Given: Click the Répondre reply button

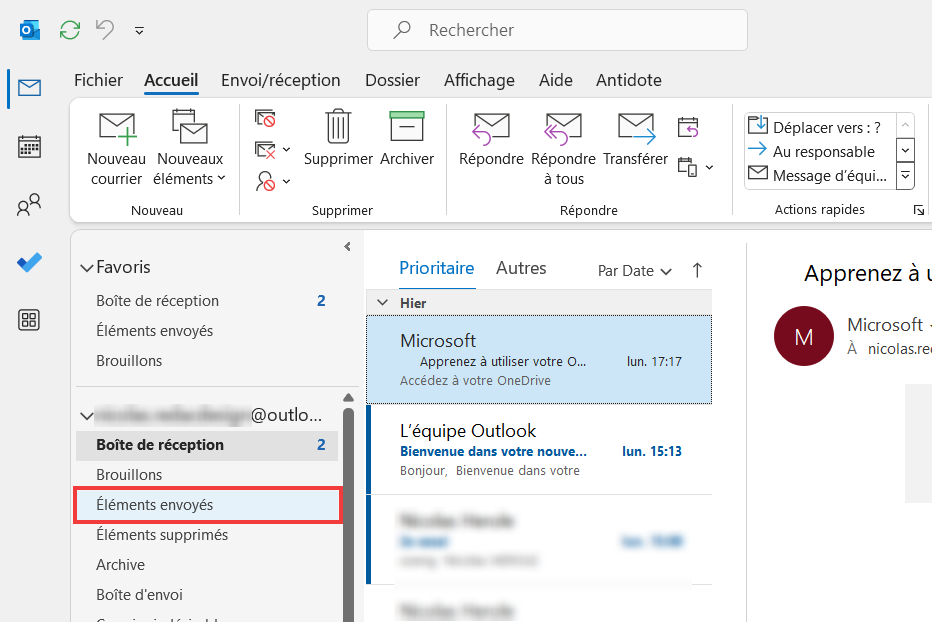Looking at the screenshot, I should click(x=491, y=139).
